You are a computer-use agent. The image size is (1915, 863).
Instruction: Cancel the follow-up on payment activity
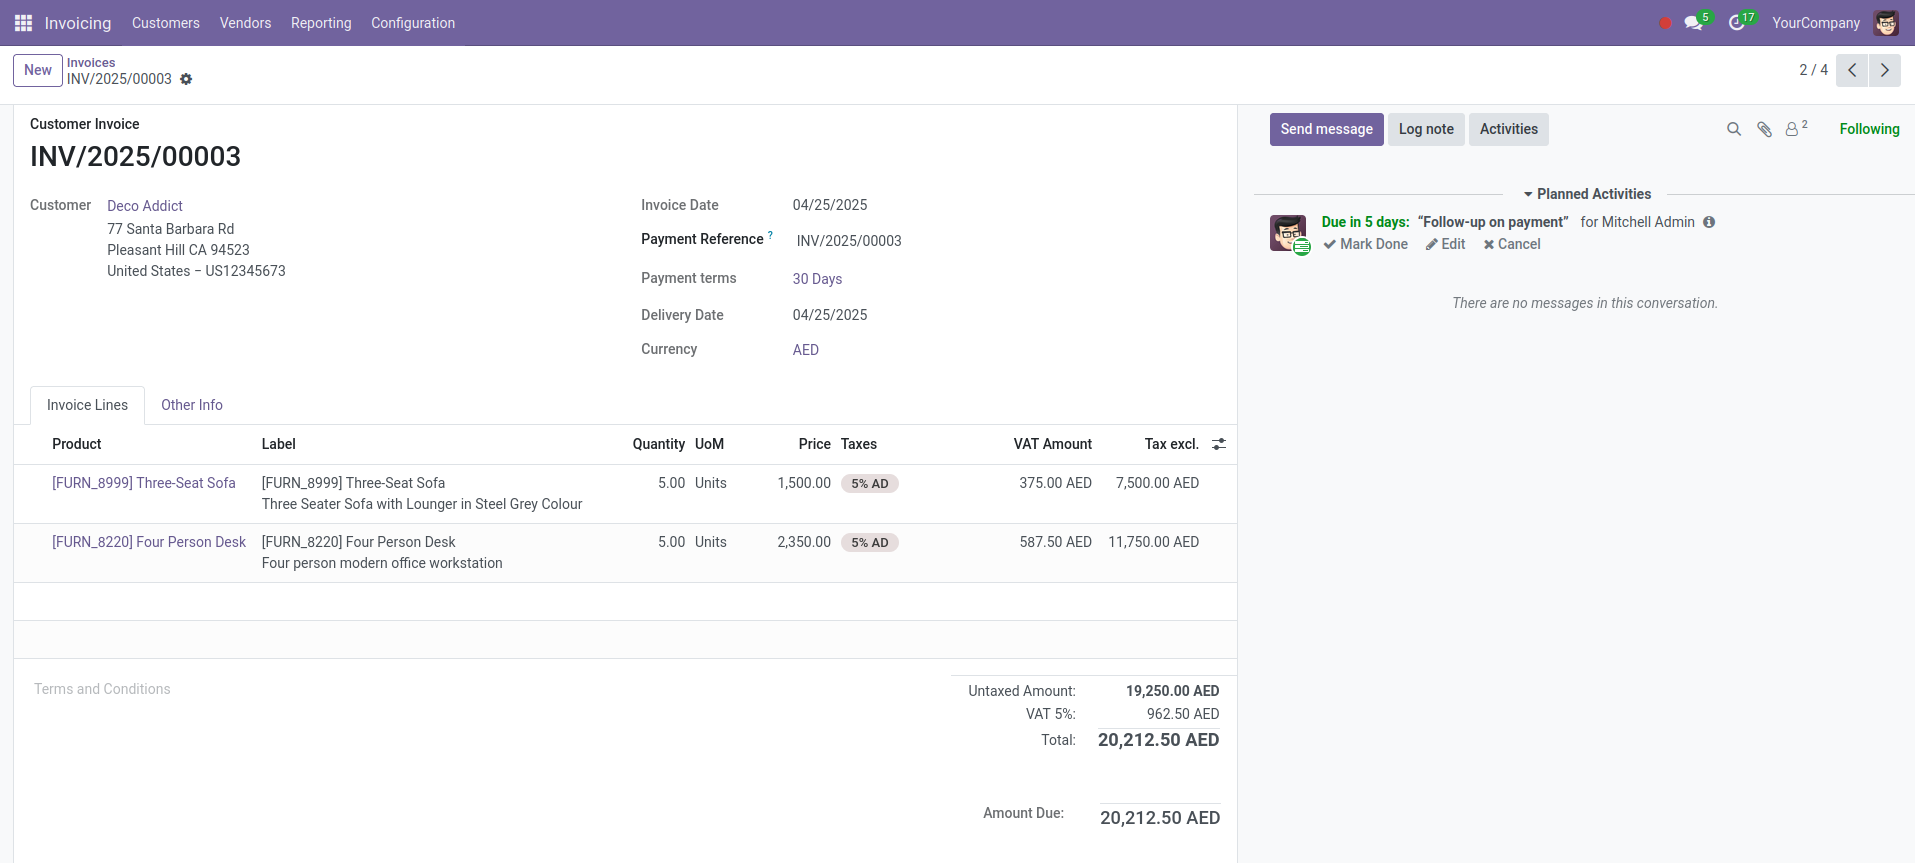pos(1512,244)
